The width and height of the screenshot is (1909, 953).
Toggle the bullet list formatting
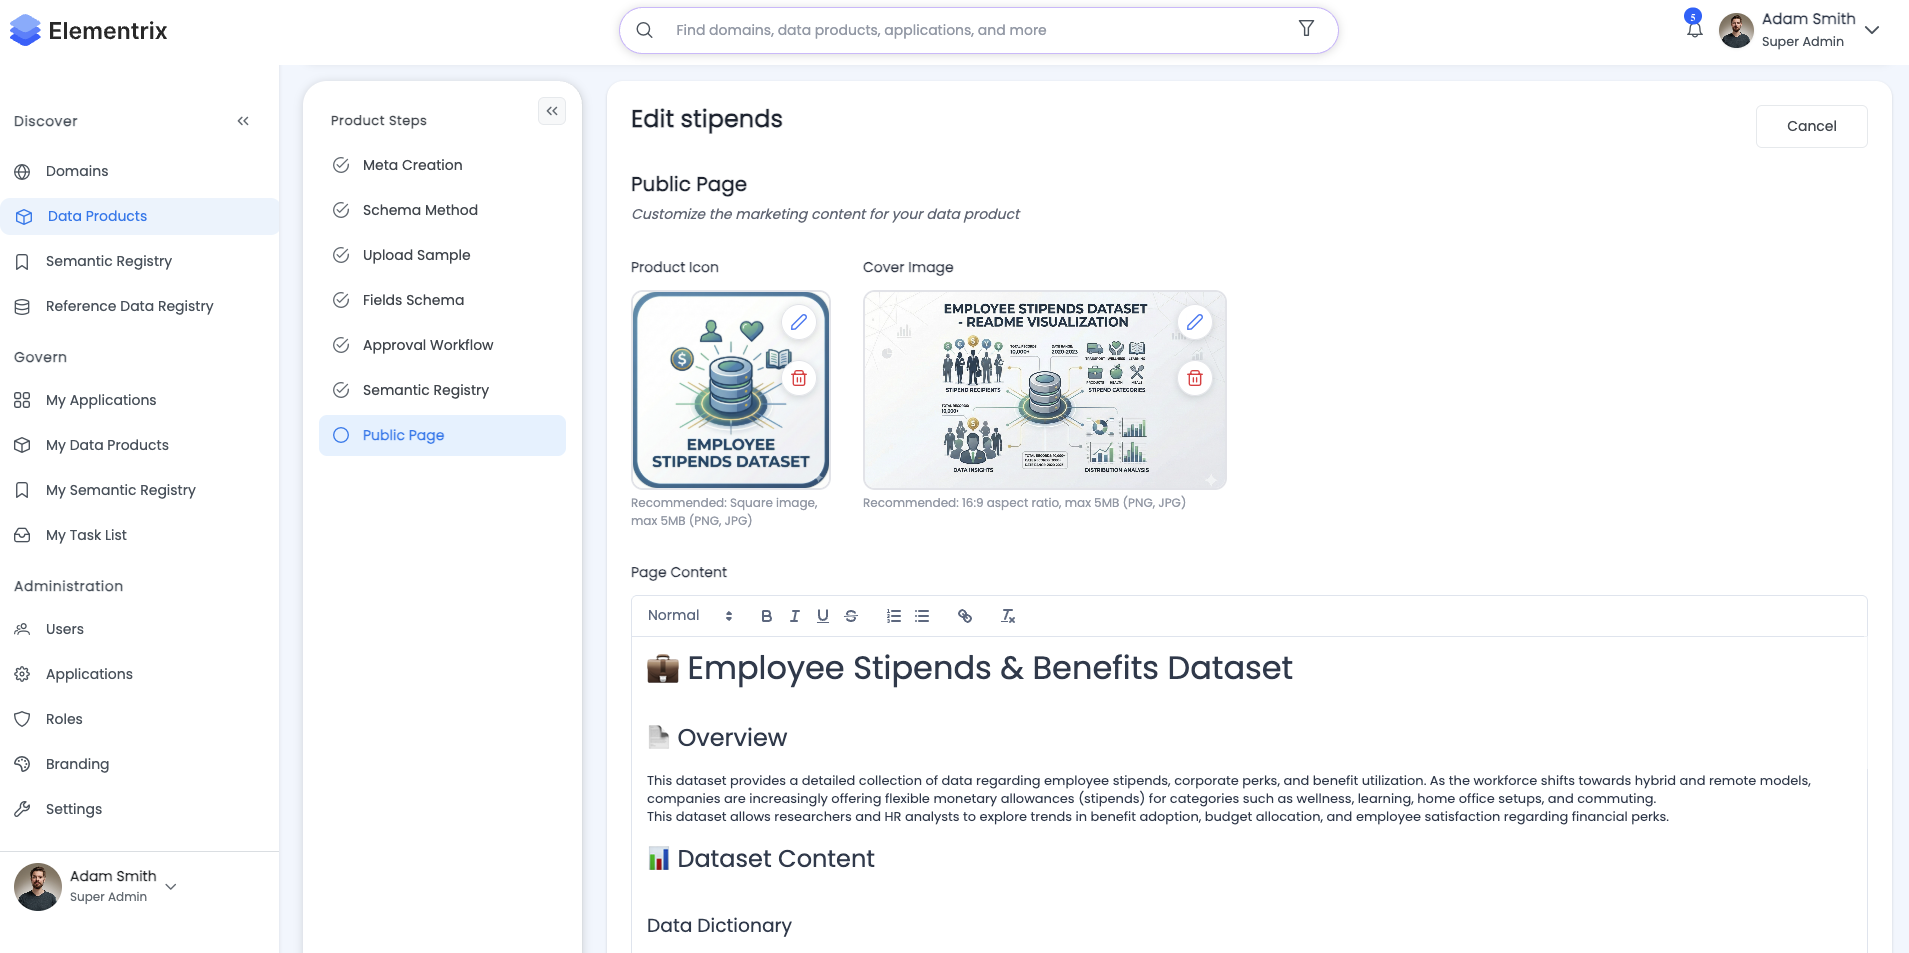pos(921,616)
